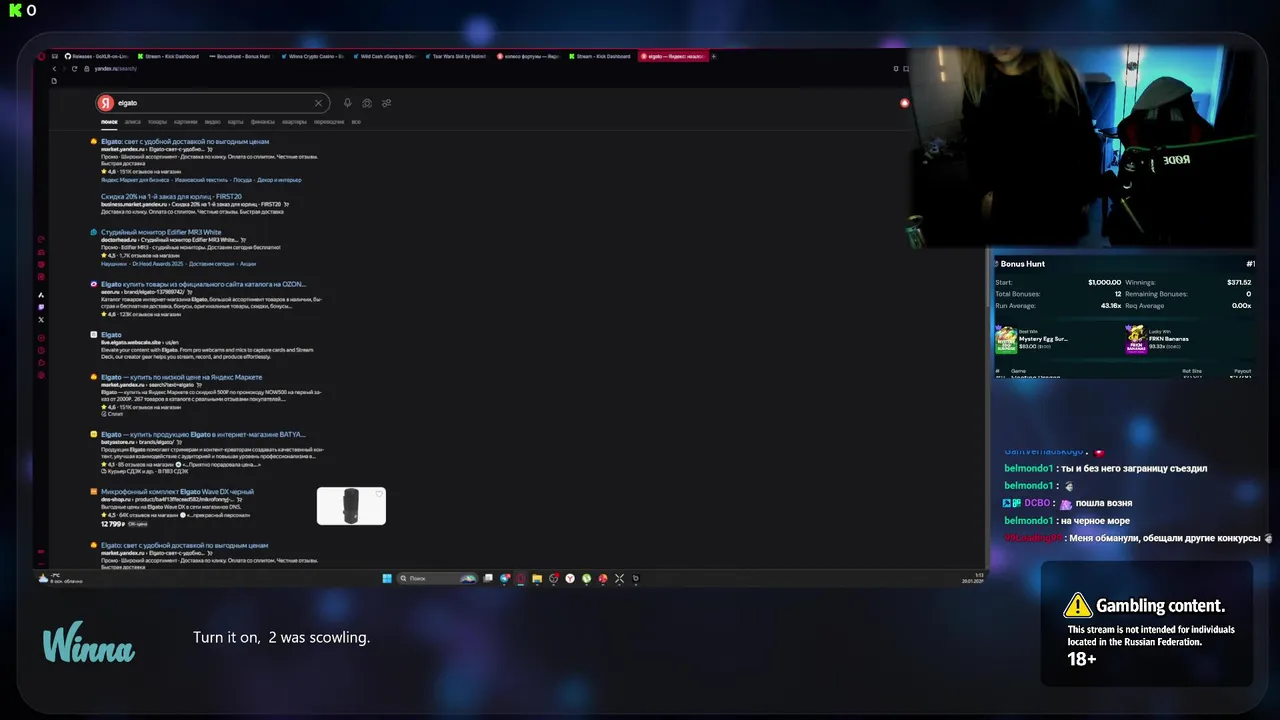Open the Winna Crypto Casino browser tab
Screen dimensions: 1280x720
(x=312, y=56)
